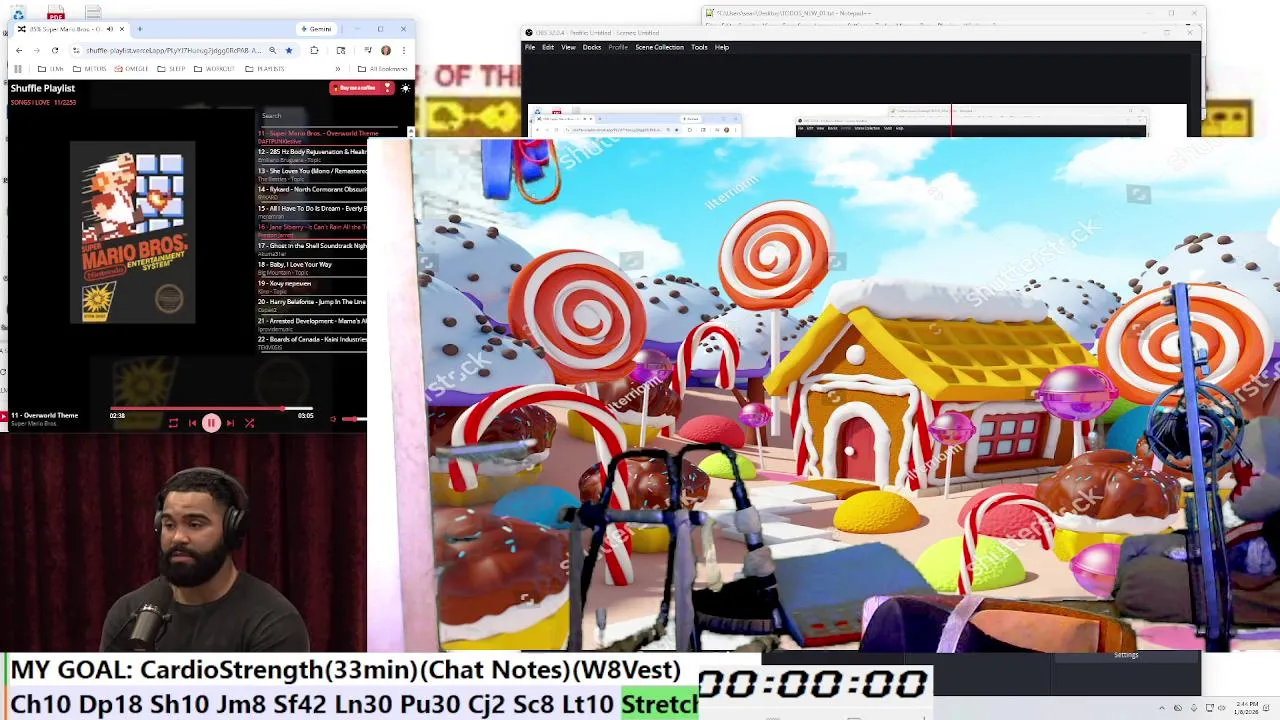Open the browser extensions puzzle icon

point(315,50)
